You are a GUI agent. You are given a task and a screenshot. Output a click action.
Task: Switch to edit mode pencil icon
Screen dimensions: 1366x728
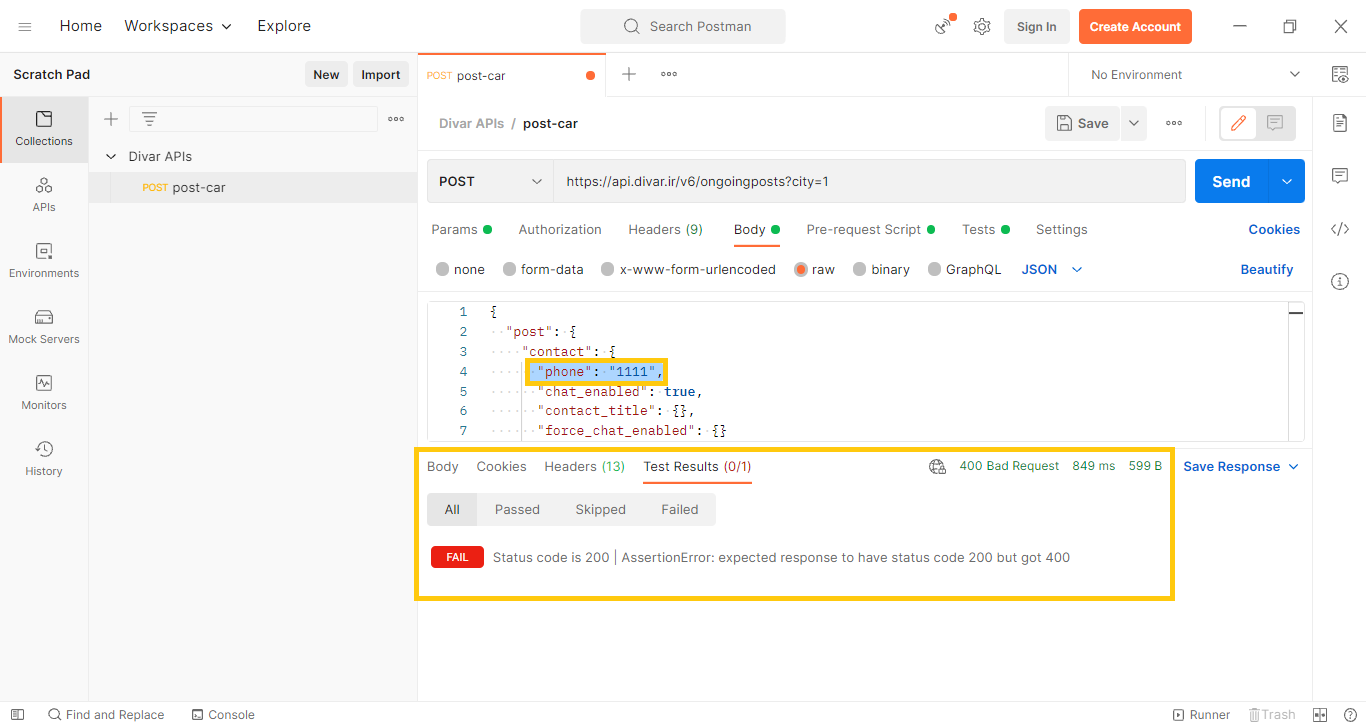tap(1238, 123)
